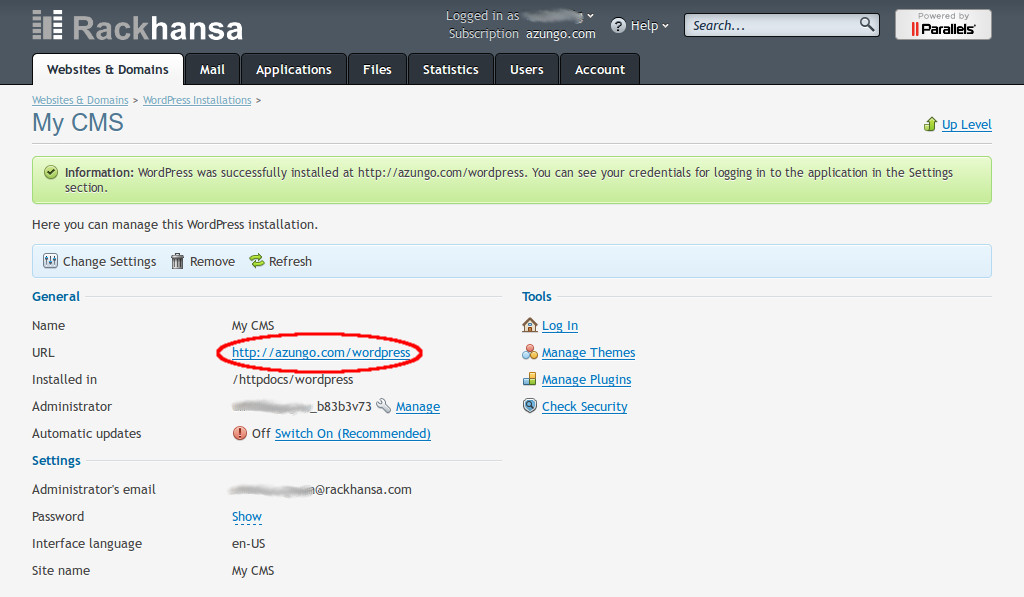This screenshot has width=1024, height=597.
Task: View the Statistics tab
Action: (x=451, y=69)
